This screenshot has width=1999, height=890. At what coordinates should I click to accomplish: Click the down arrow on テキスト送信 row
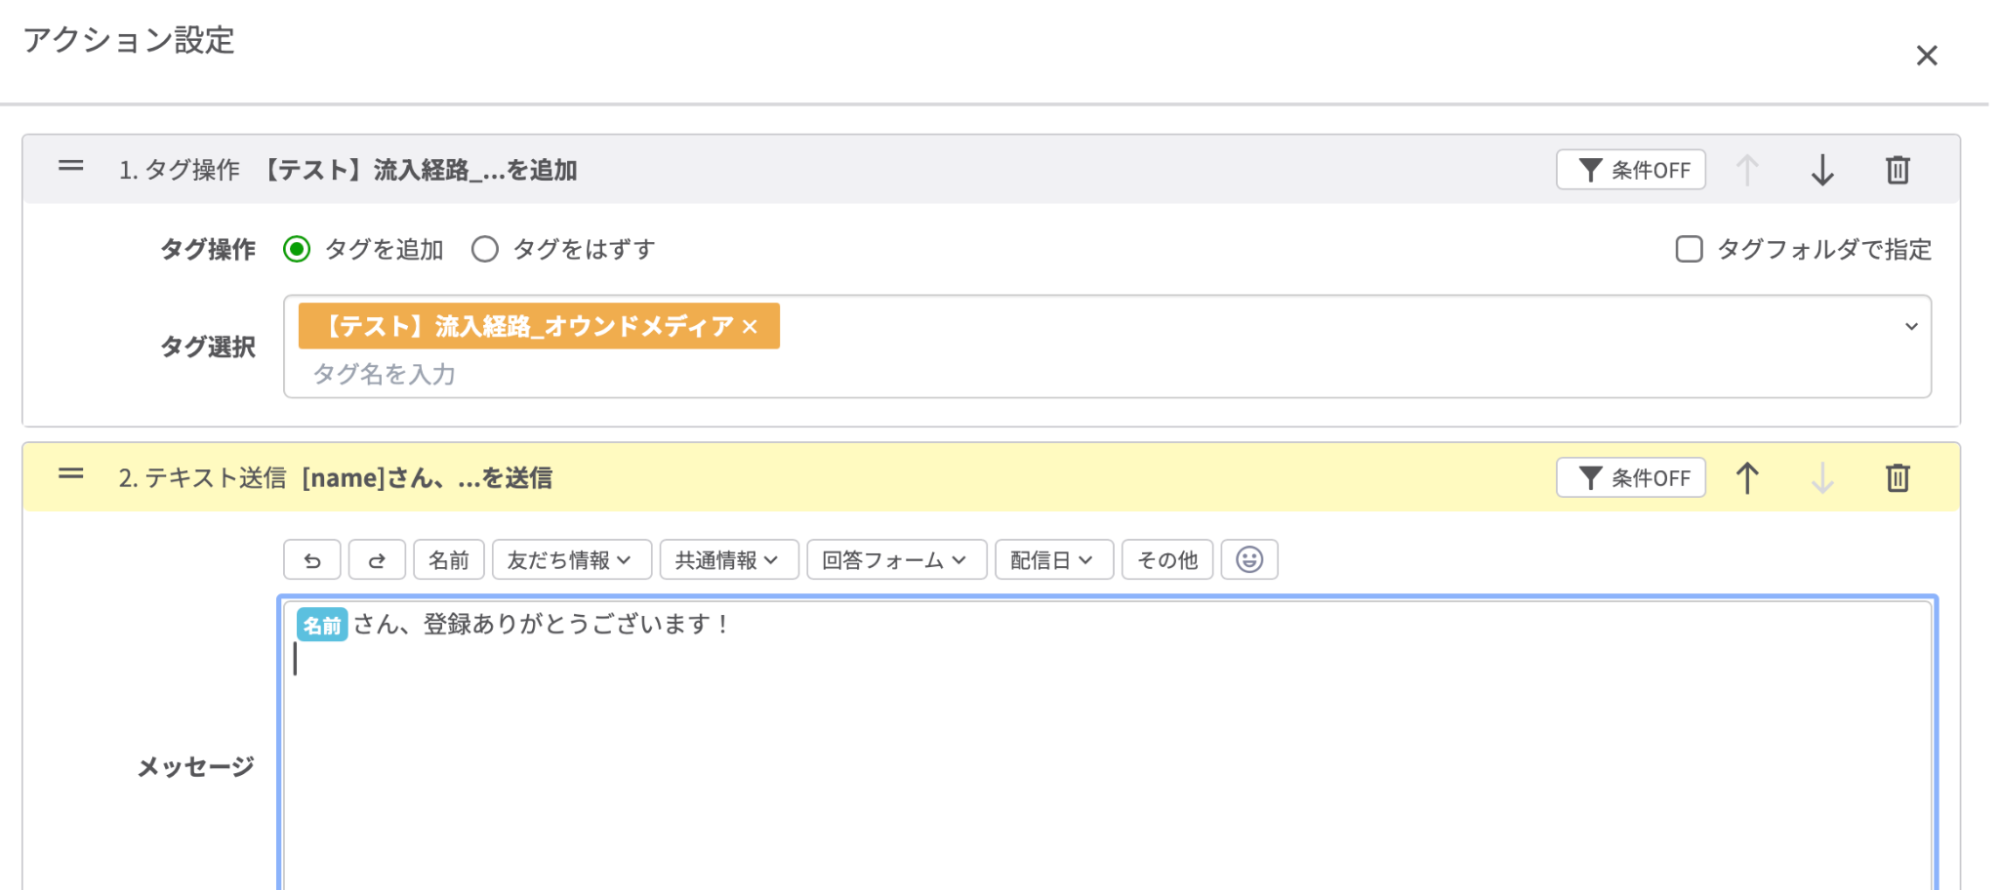(1822, 478)
